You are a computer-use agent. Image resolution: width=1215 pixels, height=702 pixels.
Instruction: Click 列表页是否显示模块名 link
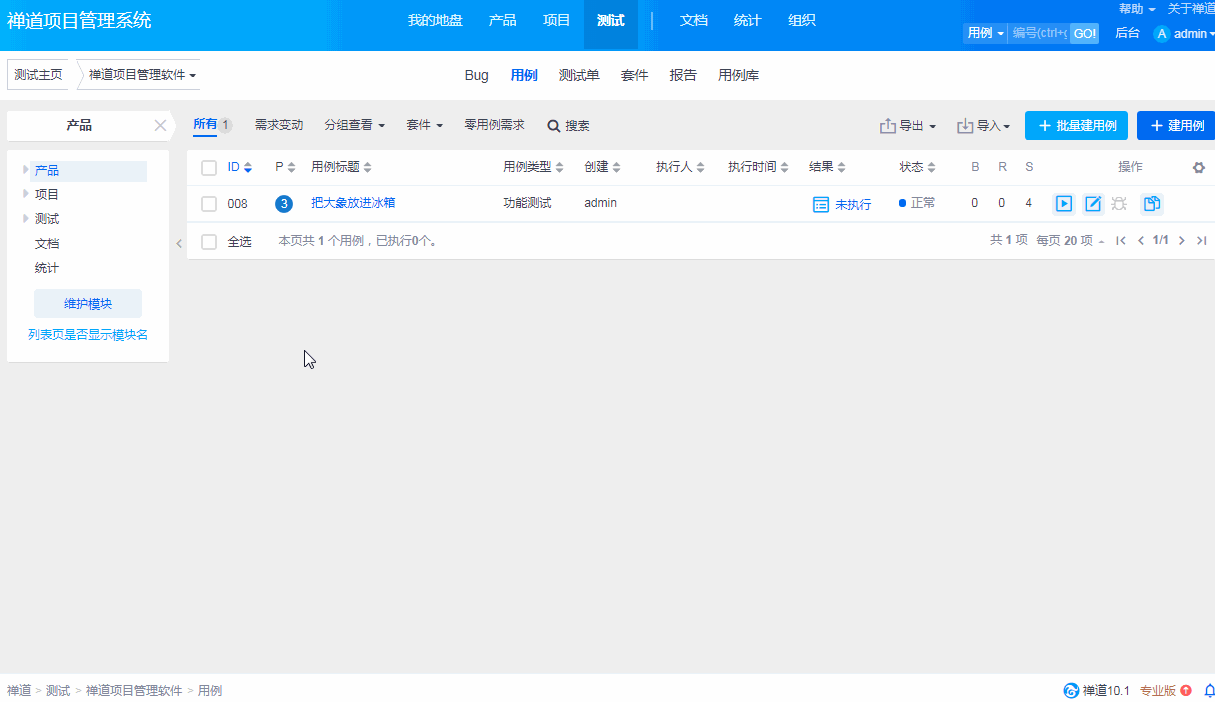pyautogui.click(x=88, y=335)
